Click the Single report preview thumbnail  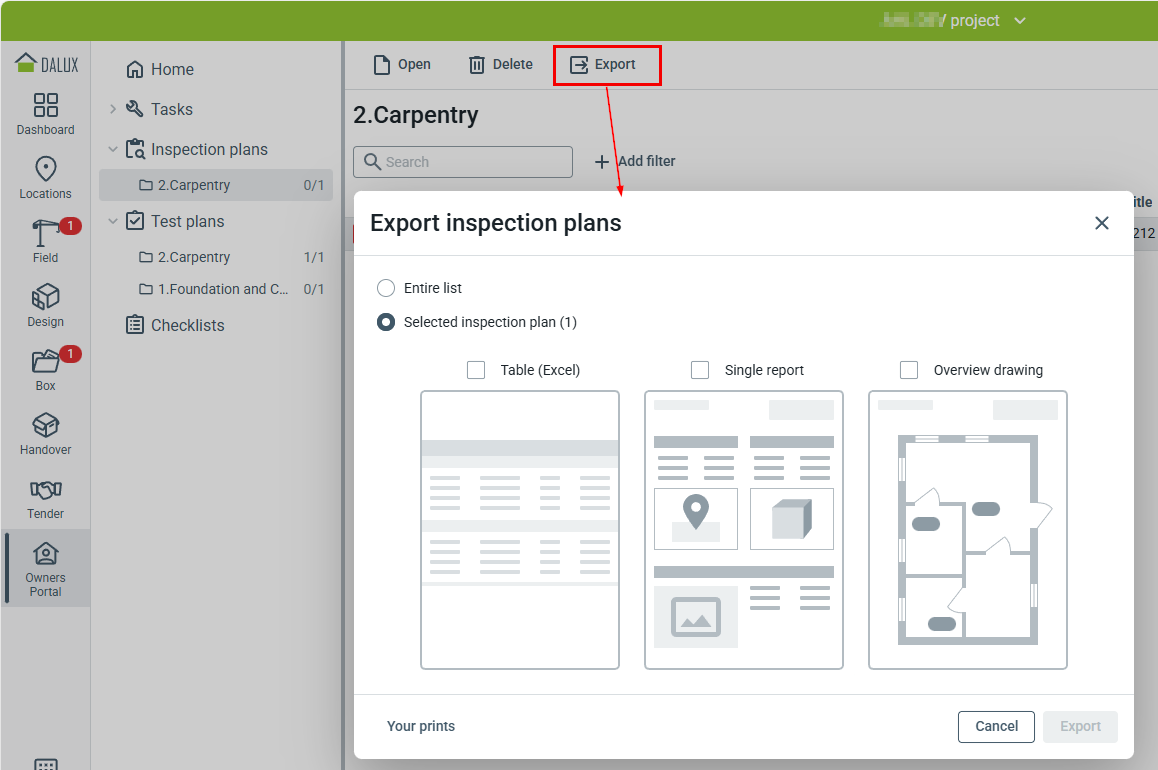point(744,529)
